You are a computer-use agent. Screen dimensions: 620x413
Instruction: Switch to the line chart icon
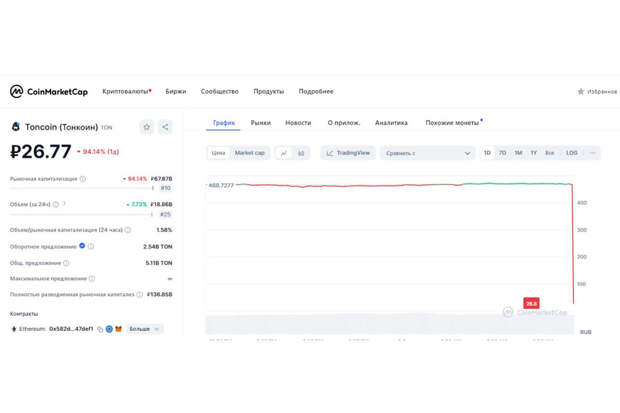tap(284, 153)
